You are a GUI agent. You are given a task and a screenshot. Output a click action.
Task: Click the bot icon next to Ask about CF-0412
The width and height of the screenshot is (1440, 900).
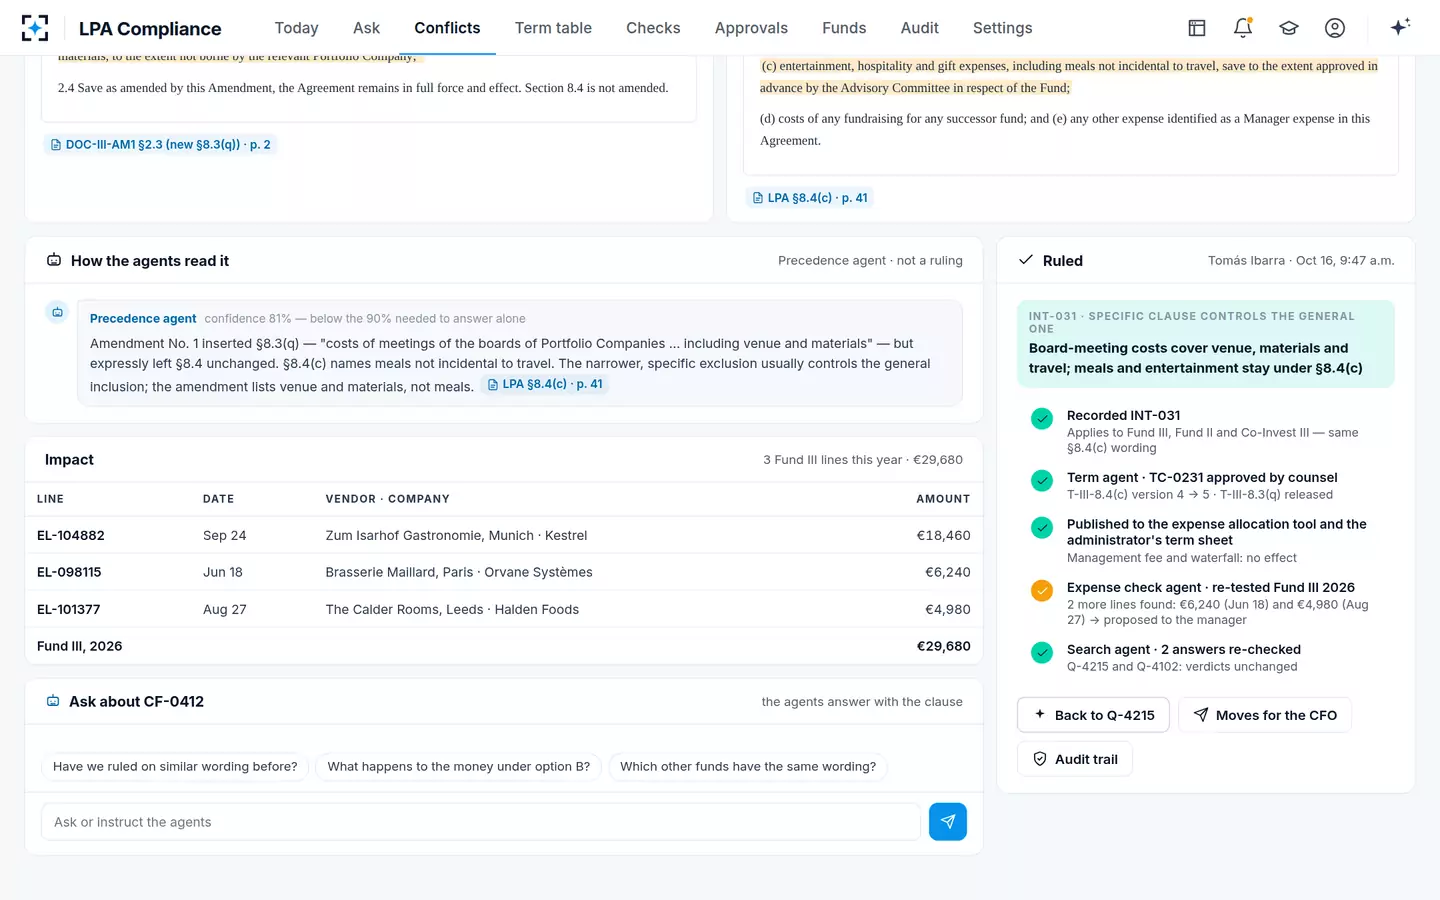(x=53, y=702)
